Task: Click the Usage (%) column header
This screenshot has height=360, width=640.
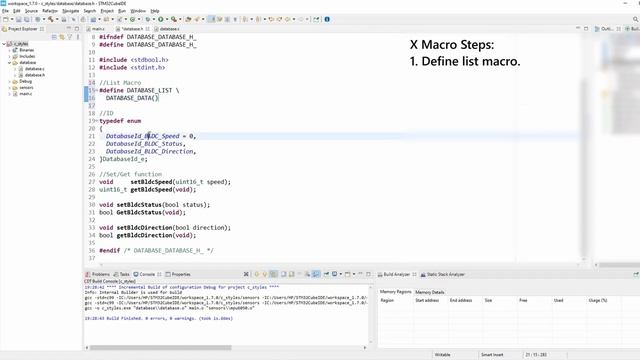Action: [x=598, y=300]
